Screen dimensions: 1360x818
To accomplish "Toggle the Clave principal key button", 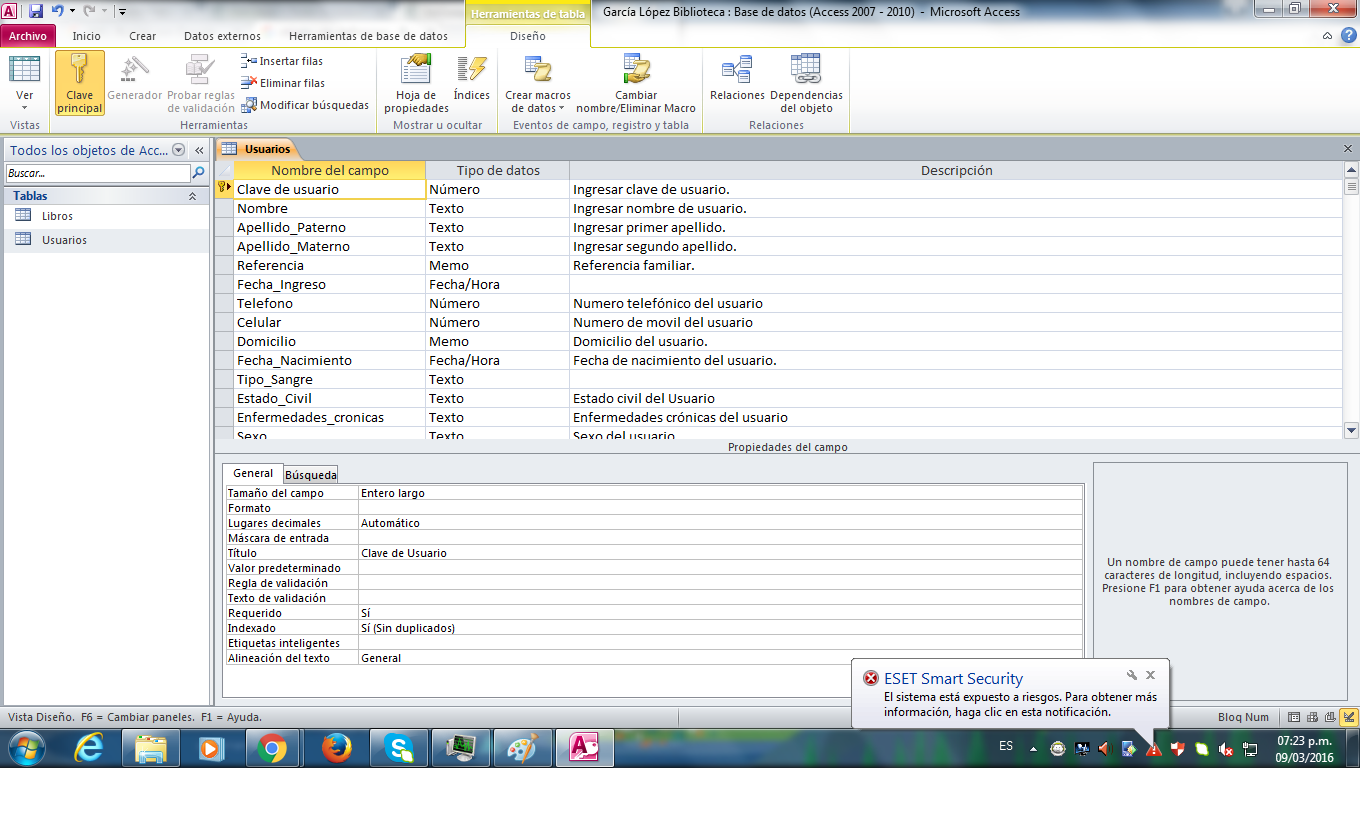I will point(80,83).
